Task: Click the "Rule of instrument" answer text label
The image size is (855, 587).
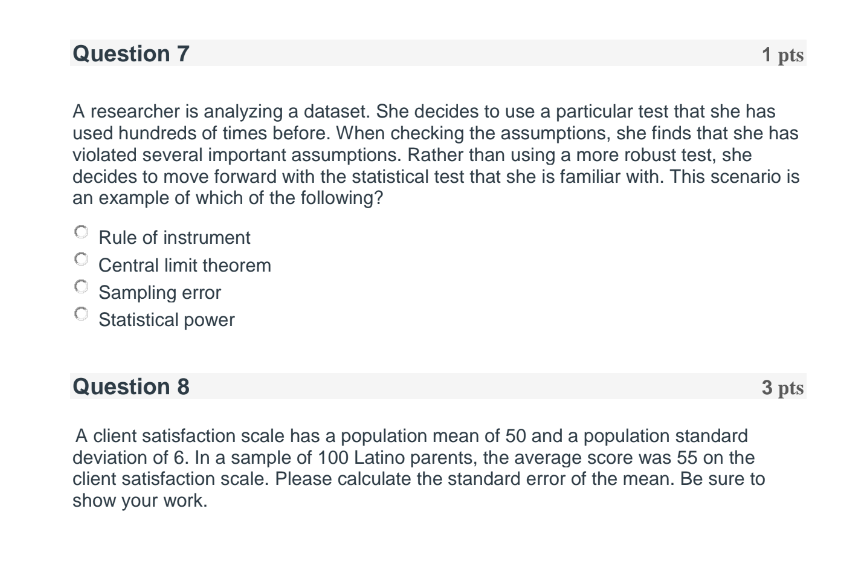Action: click(174, 238)
